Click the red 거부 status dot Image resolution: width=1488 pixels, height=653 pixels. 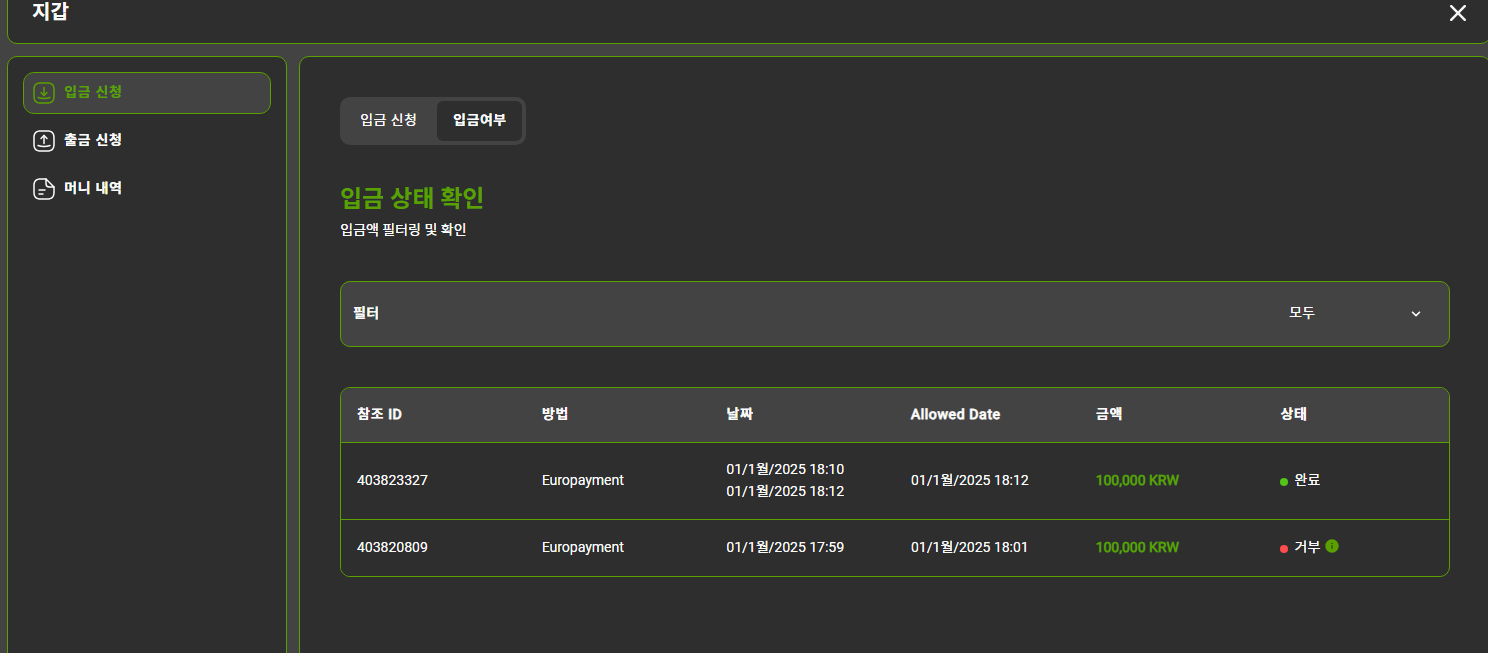[x=1284, y=549]
